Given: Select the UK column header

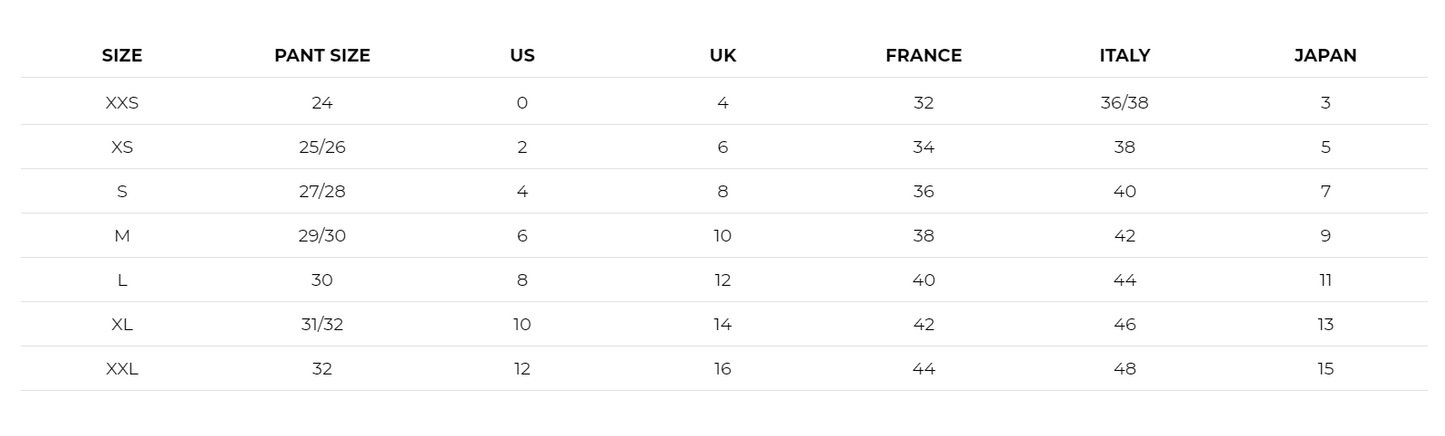Looking at the screenshot, I should 723,56.
